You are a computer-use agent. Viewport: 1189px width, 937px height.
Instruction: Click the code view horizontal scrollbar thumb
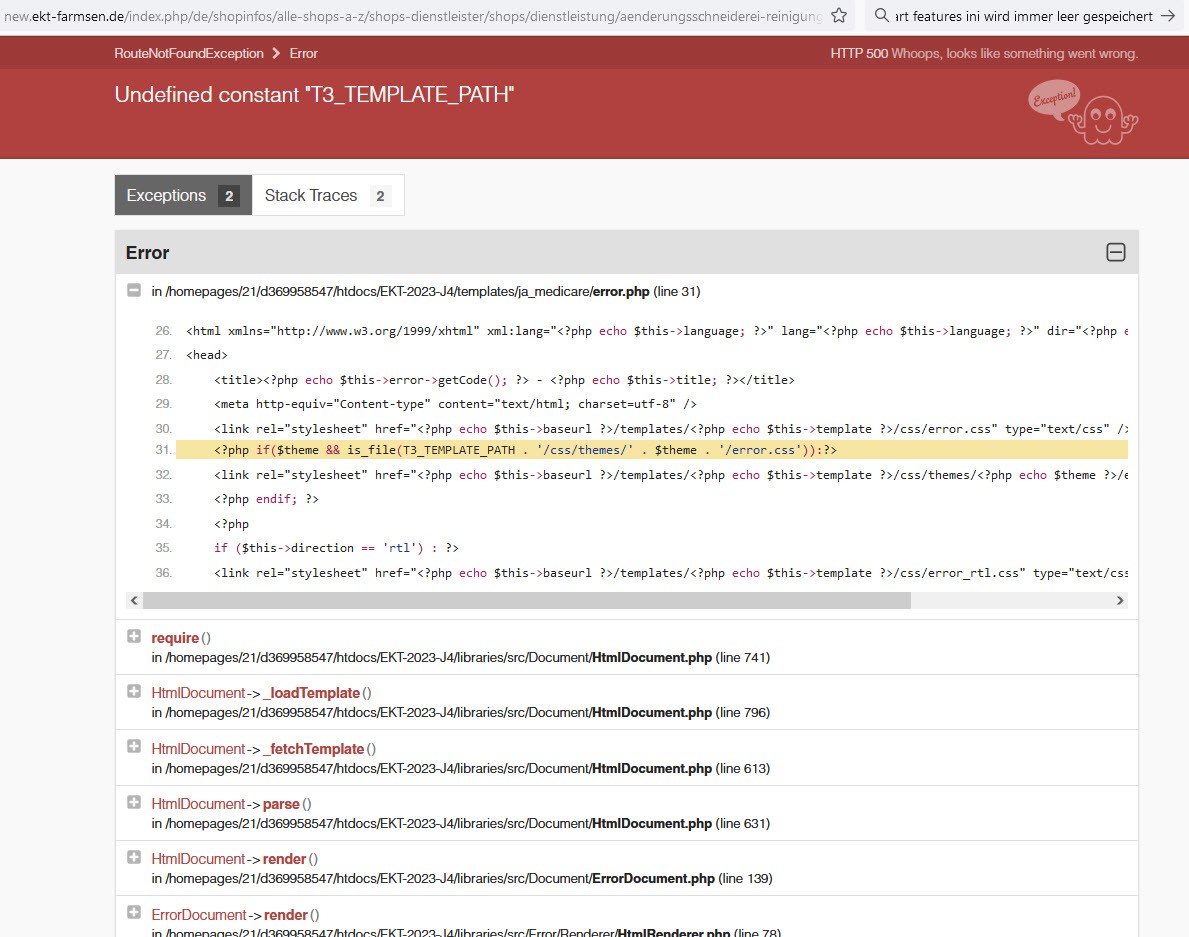pyautogui.click(x=526, y=601)
